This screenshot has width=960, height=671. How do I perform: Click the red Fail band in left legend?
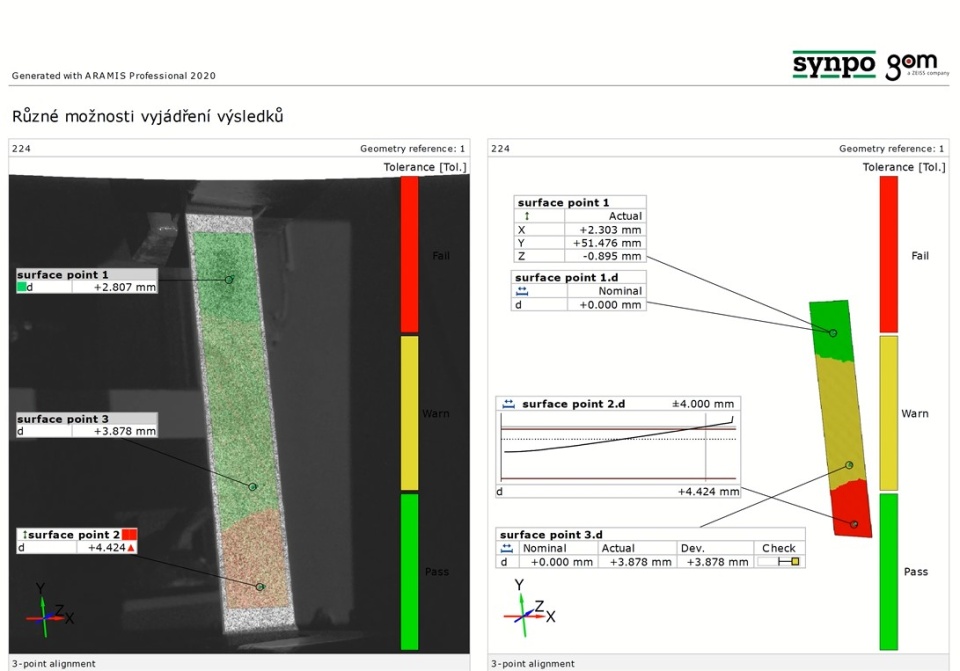pyautogui.click(x=409, y=255)
